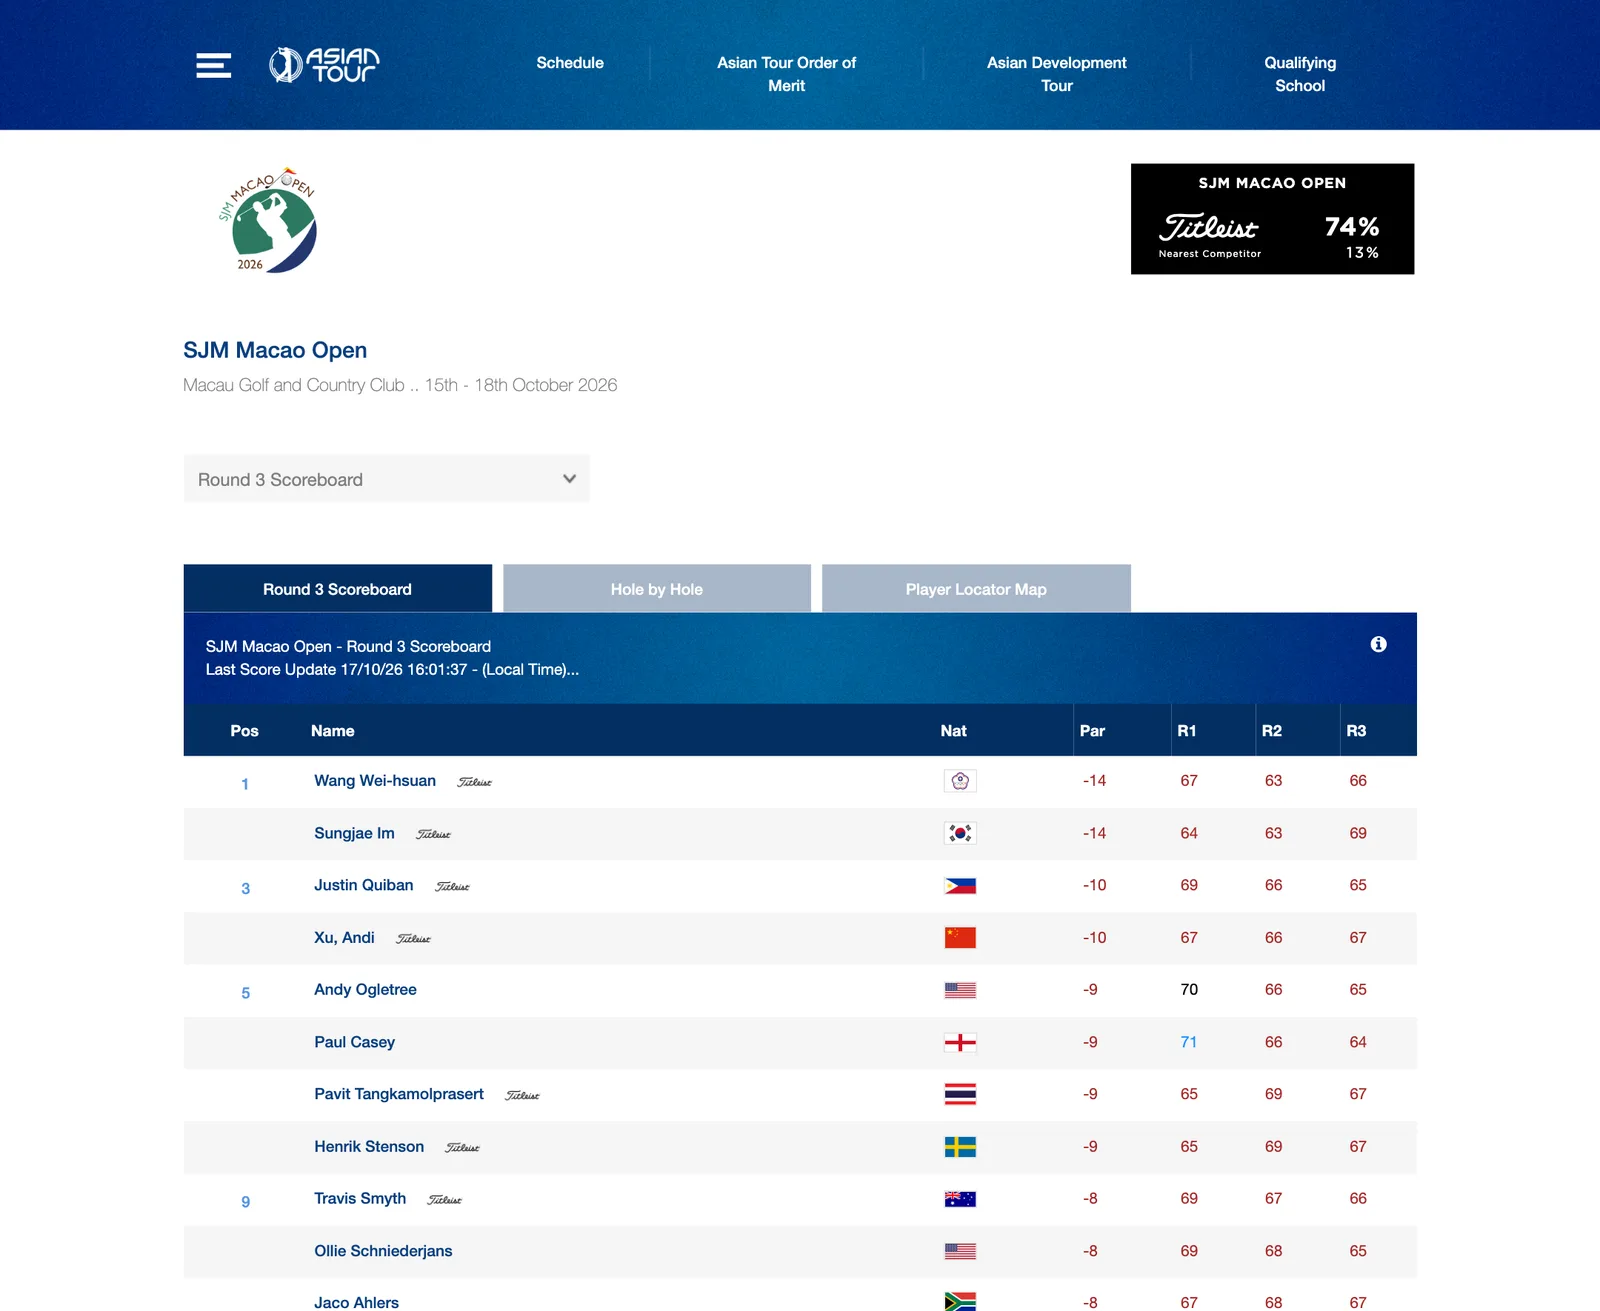Go to Asian Development Tour page
1600x1311 pixels.
pyautogui.click(x=1056, y=74)
